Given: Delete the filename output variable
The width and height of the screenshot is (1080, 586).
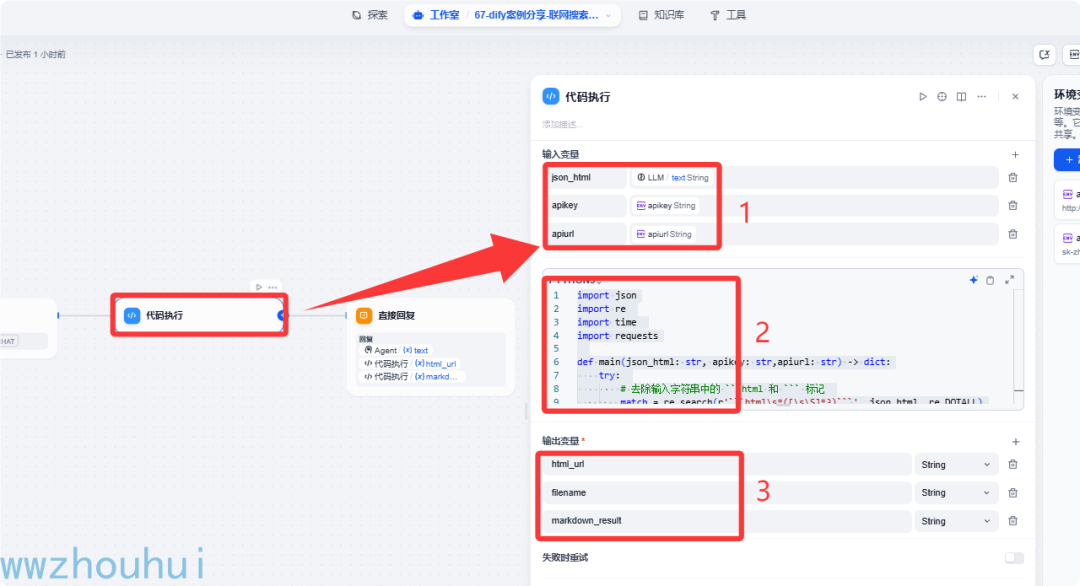Looking at the screenshot, I should (1012, 493).
